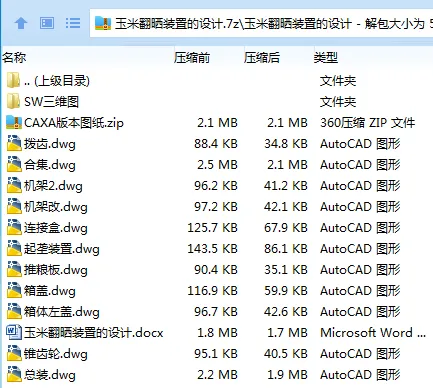Click the 42.6 KB compressed size of 箱体左盖.dwg
The width and height of the screenshot is (433, 388).
286,312
